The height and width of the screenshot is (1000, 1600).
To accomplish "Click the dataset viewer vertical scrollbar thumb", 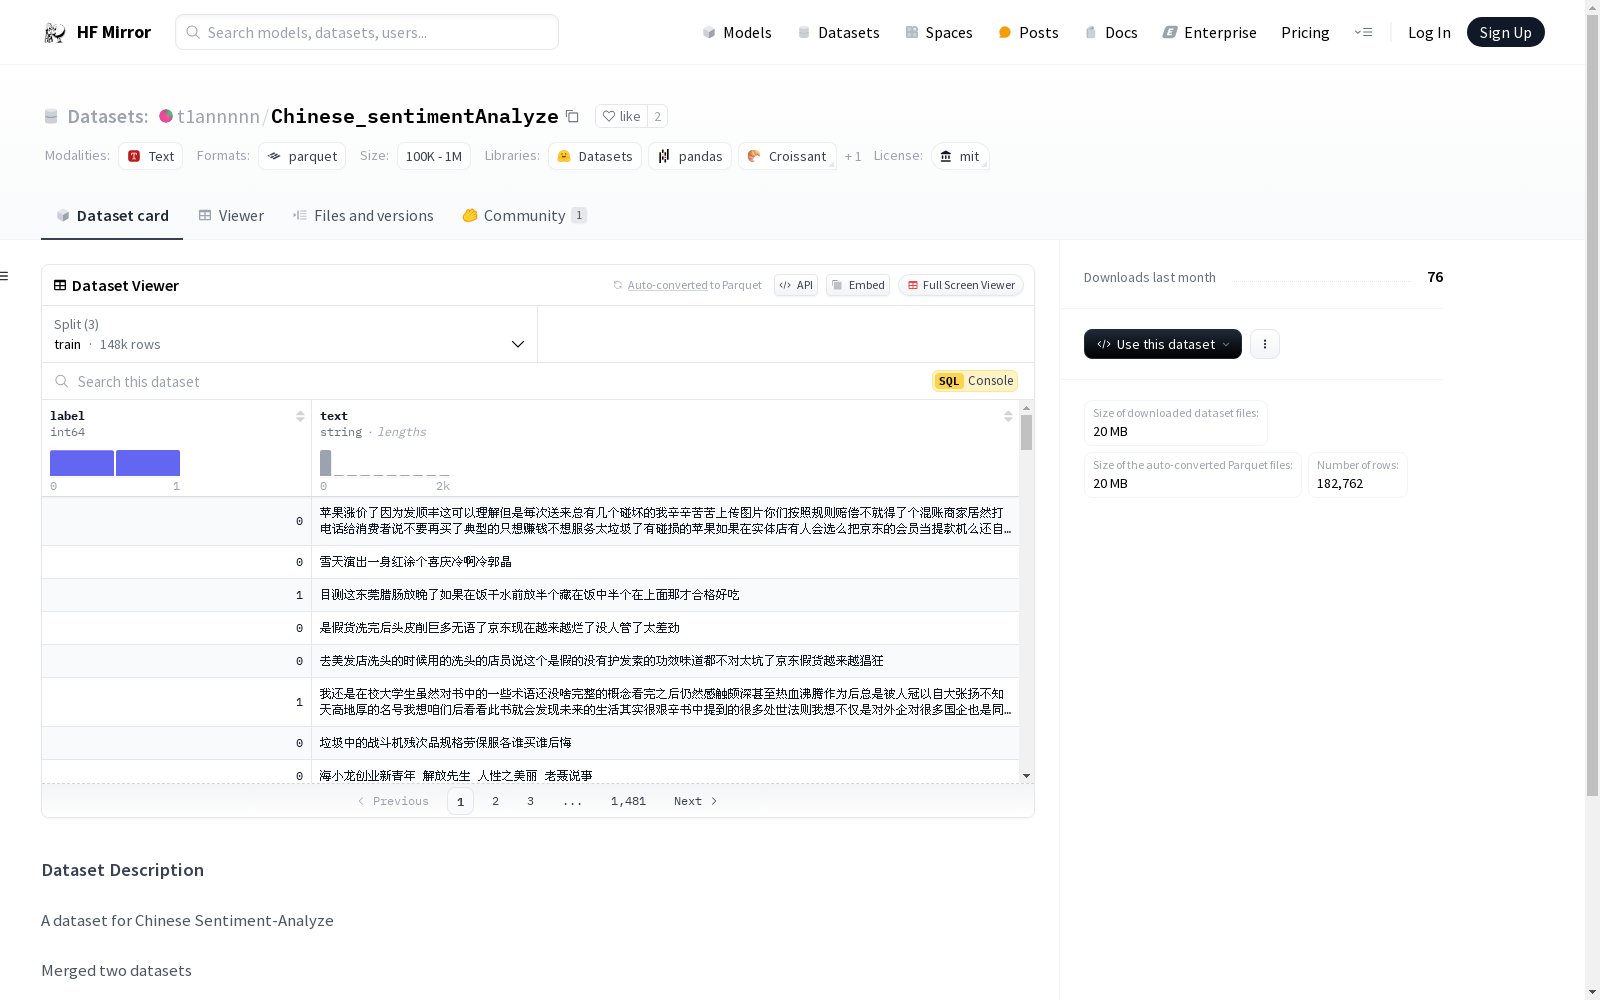I will [x=1026, y=433].
